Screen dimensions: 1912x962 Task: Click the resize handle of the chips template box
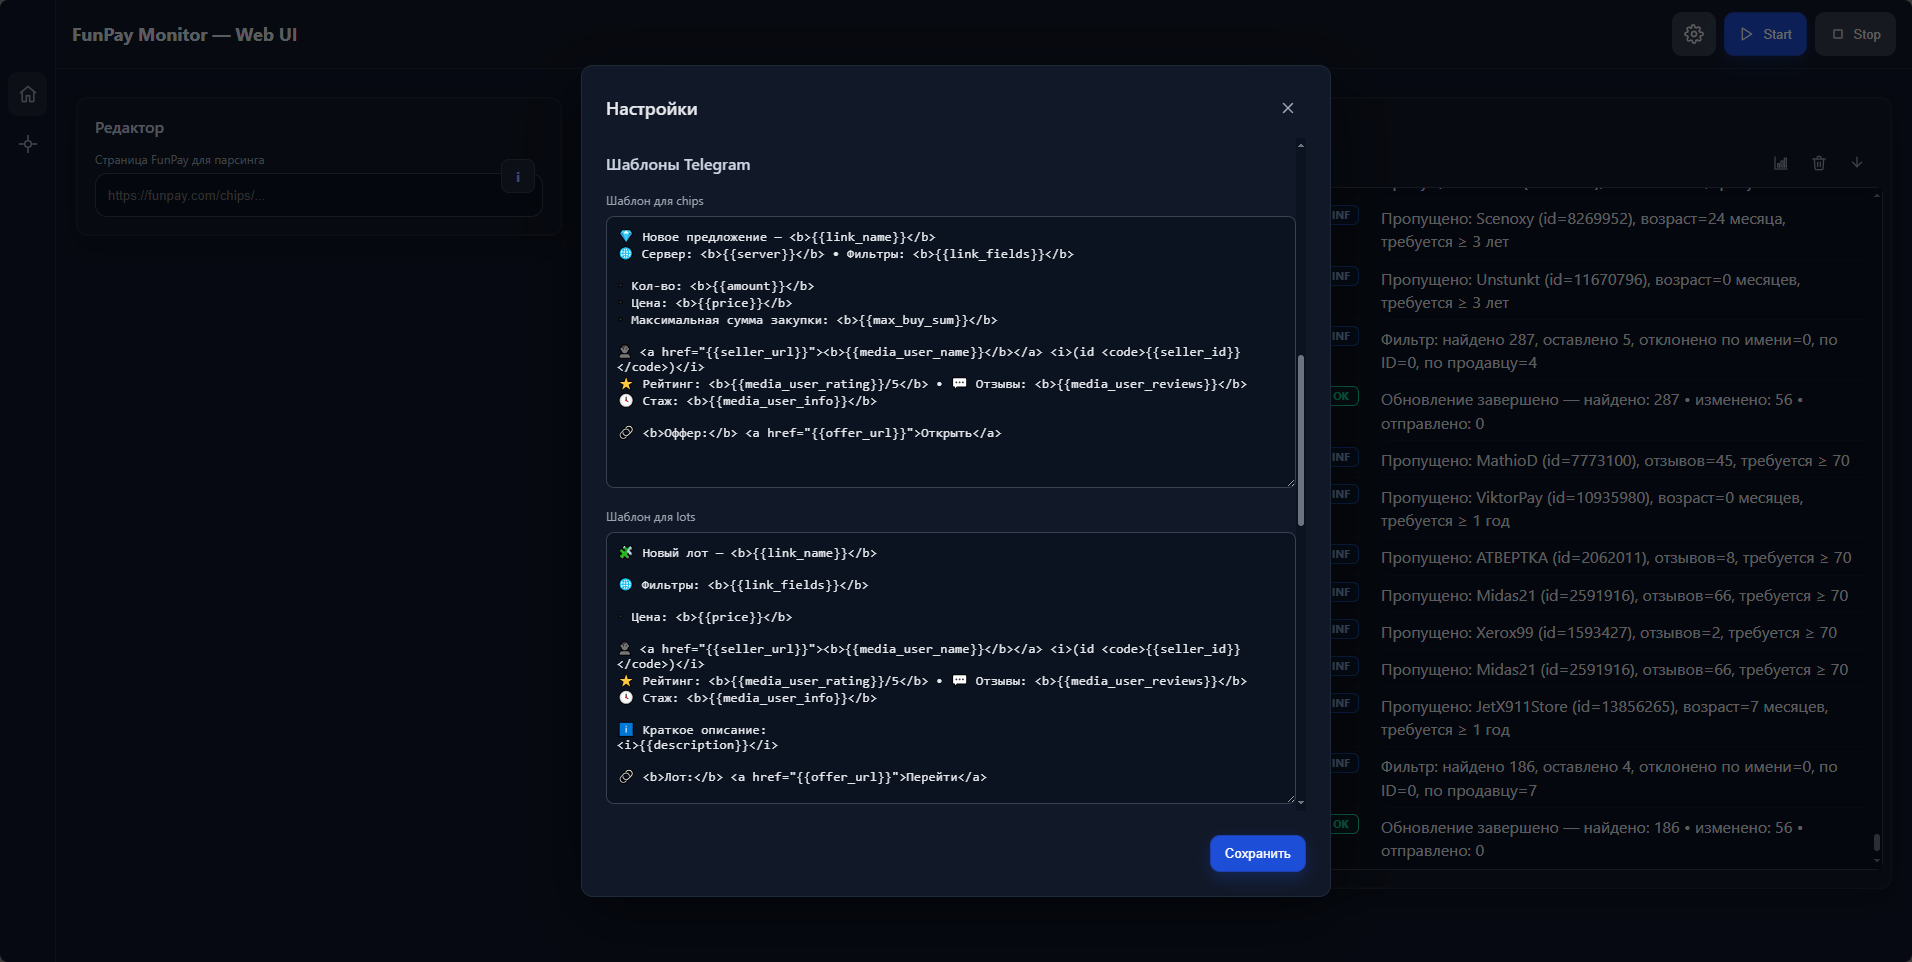(x=1290, y=483)
